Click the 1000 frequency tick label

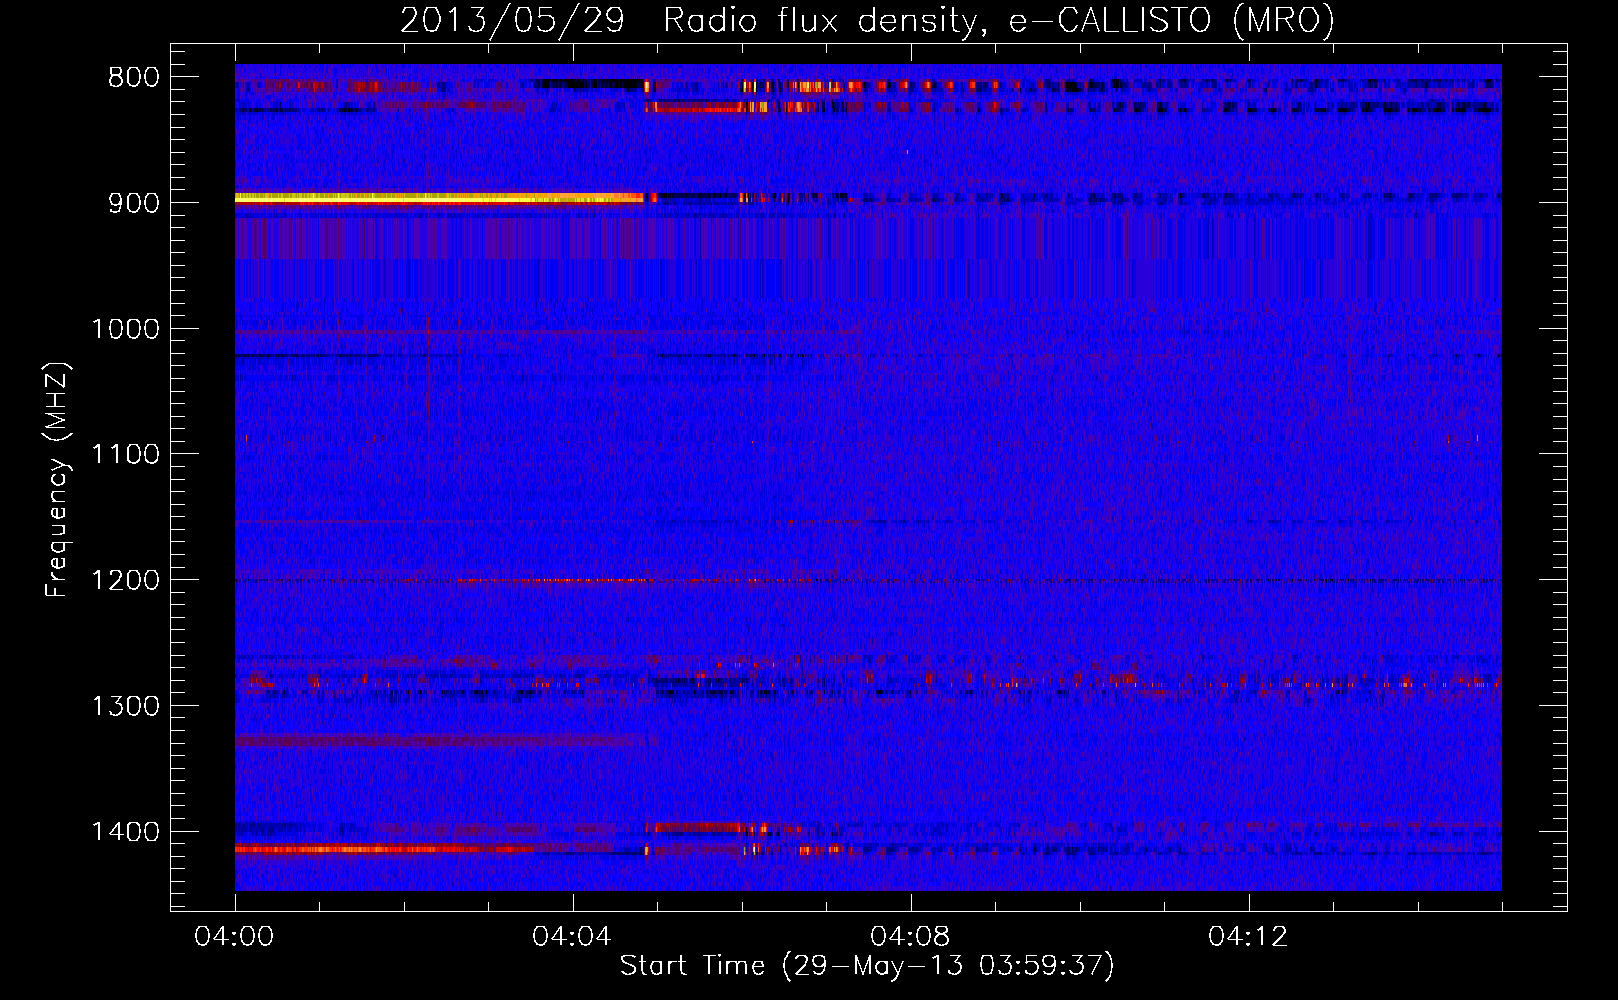click(x=125, y=329)
